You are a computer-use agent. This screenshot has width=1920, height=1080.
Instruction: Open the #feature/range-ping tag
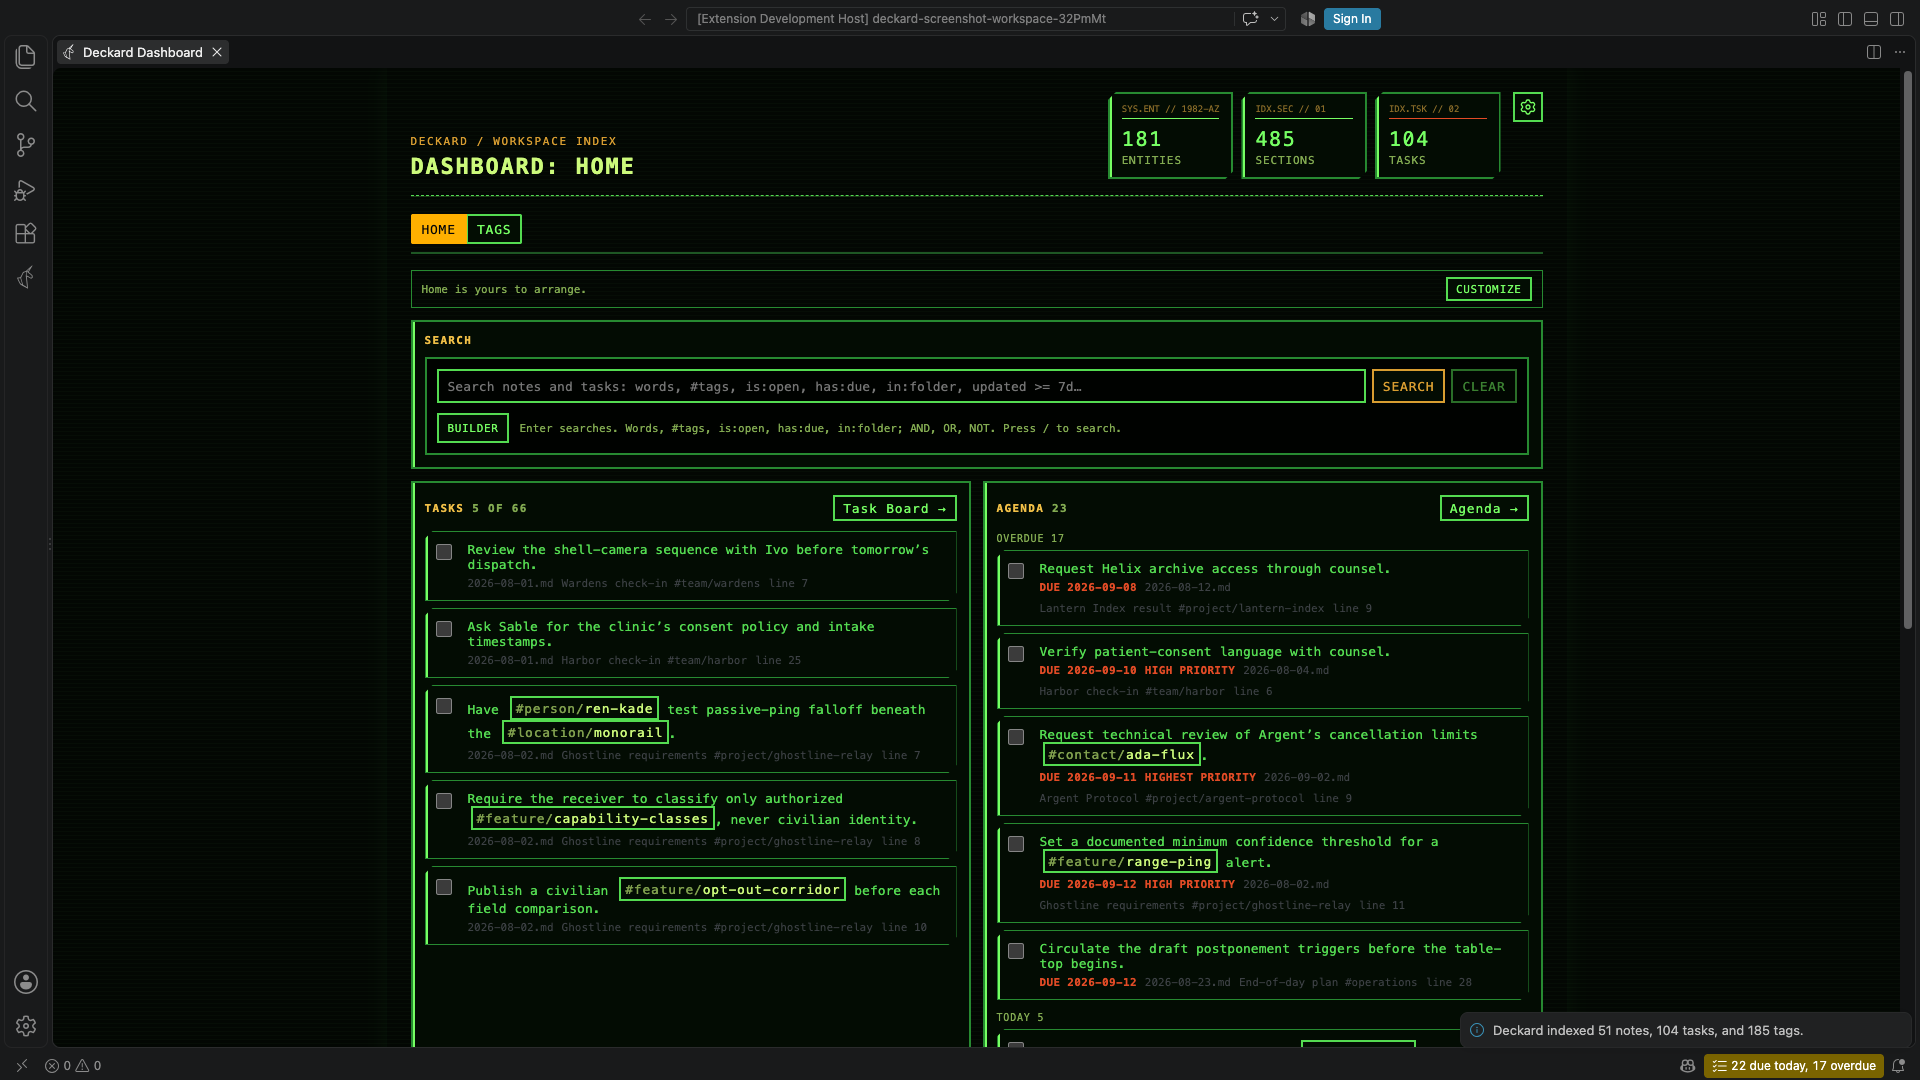click(x=1130, y=861)
